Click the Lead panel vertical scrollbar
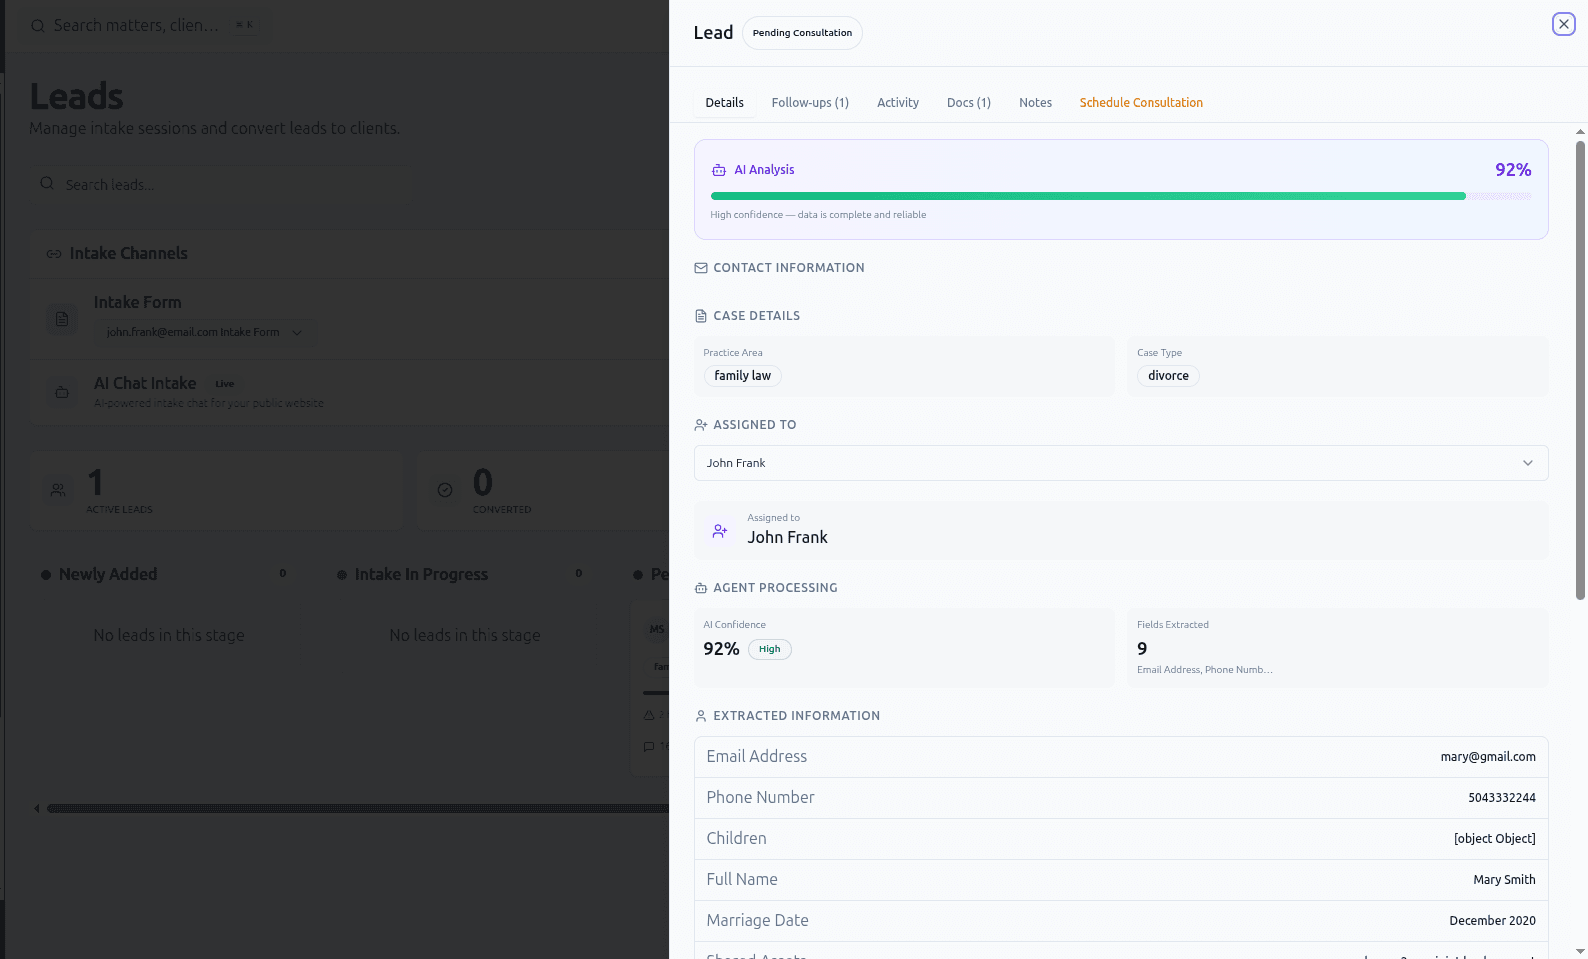 click(x=1580, y=370)
